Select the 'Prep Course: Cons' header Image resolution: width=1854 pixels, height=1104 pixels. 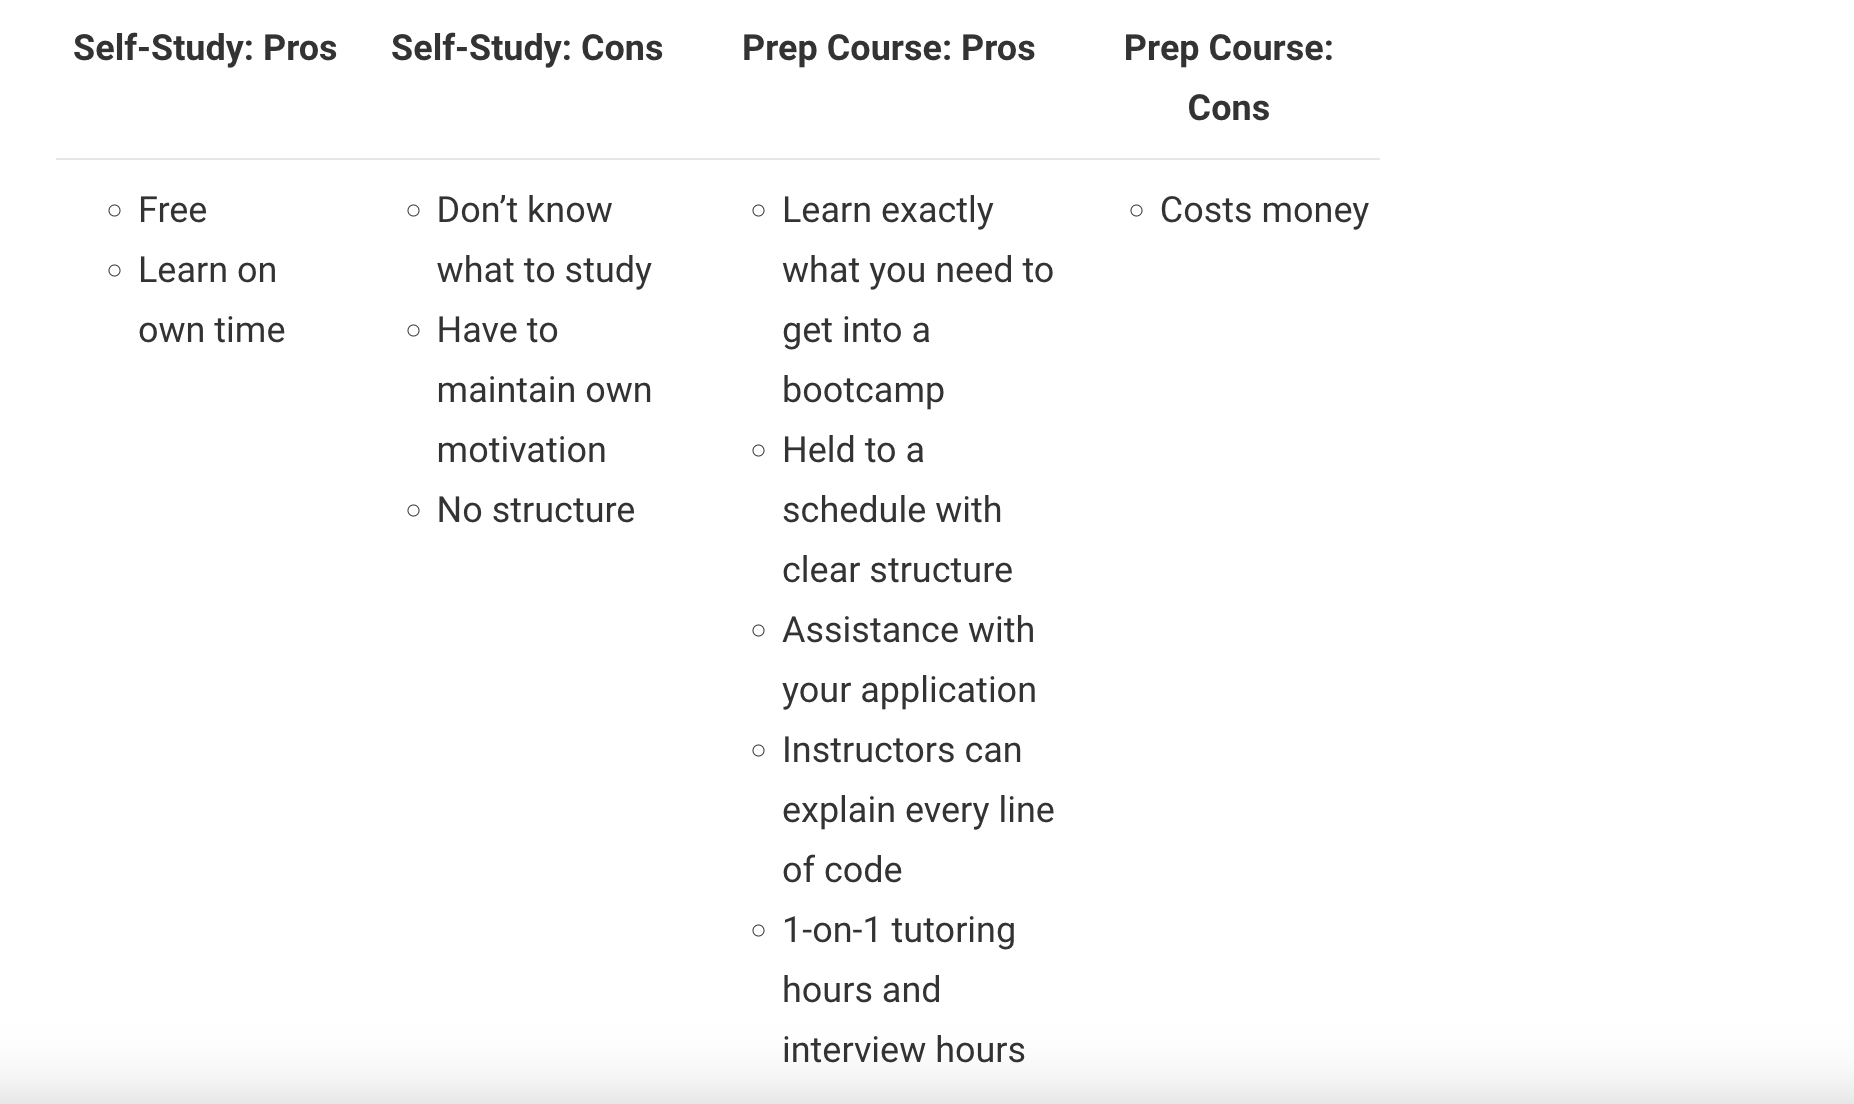click(x=1228, y=78)
